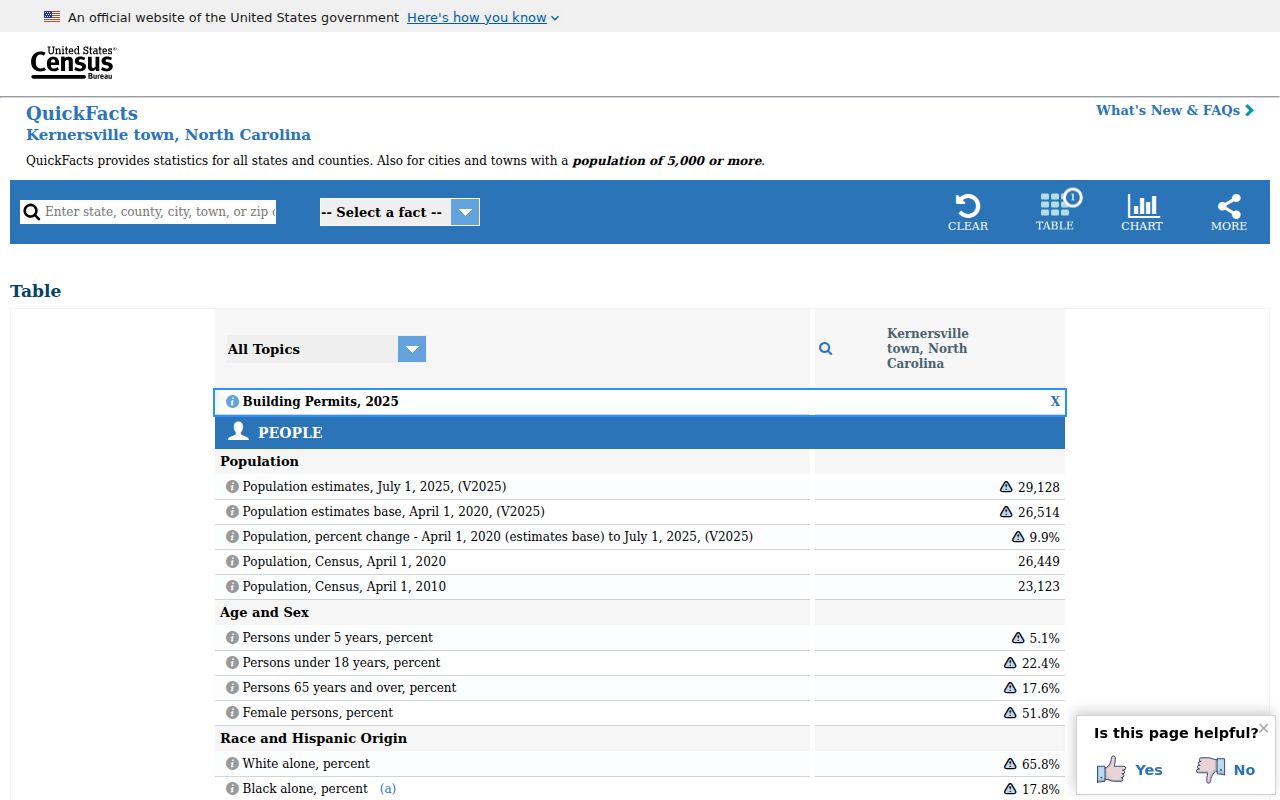The width and height of the screenshot is (1280, 800).
Task: Click info icon for Building Permits, 2025
Action: point(232,401)
